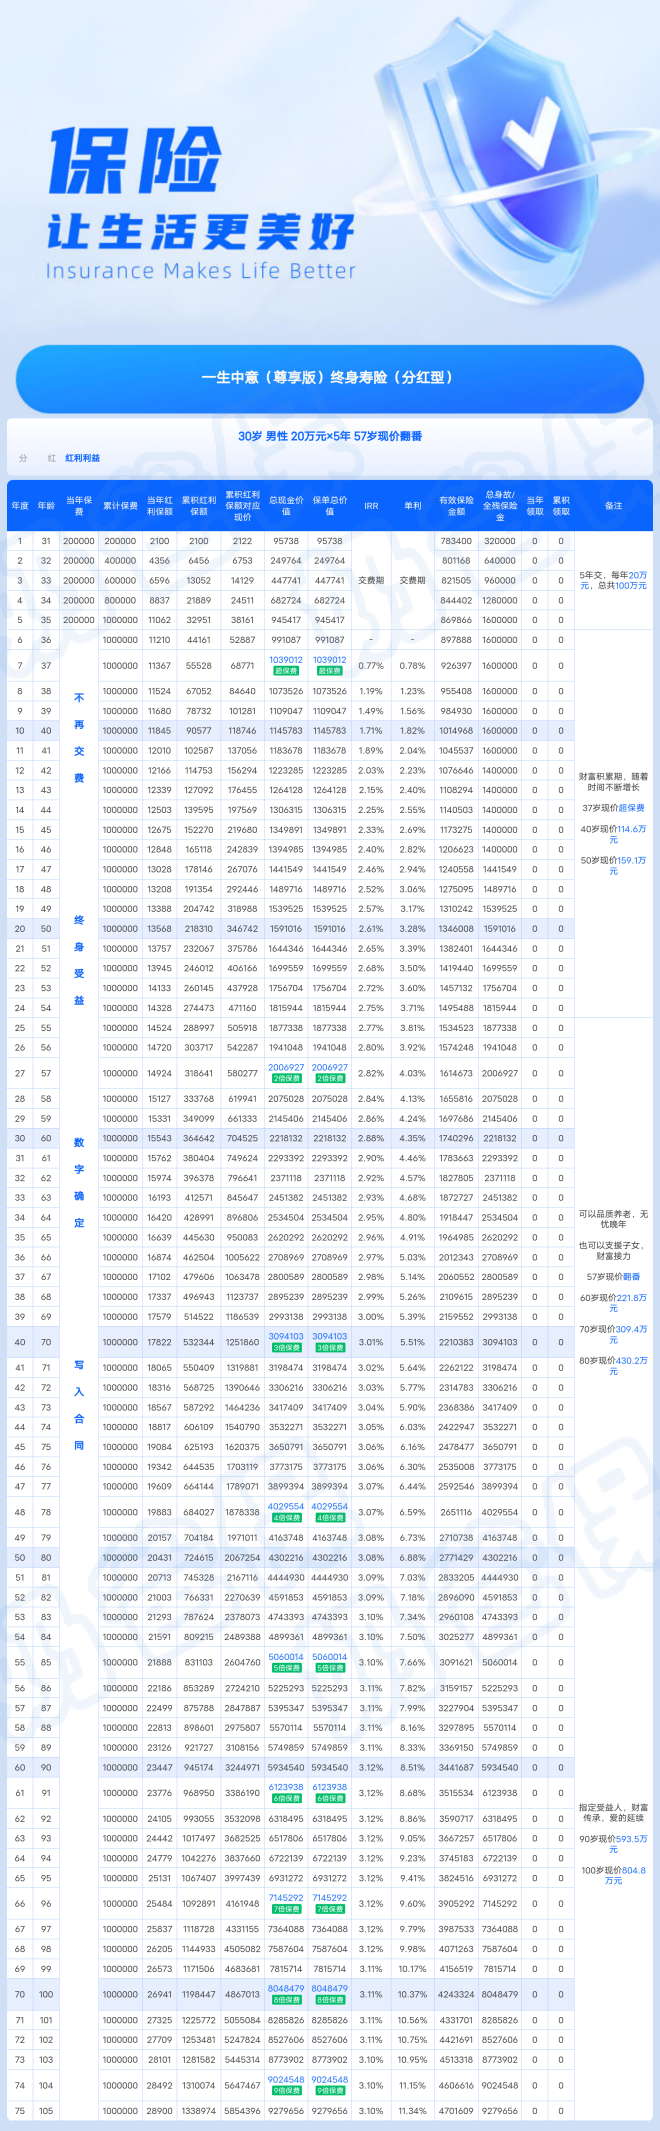Click the 备注 column header
The image size is (660, 2131).
[613, 506]
